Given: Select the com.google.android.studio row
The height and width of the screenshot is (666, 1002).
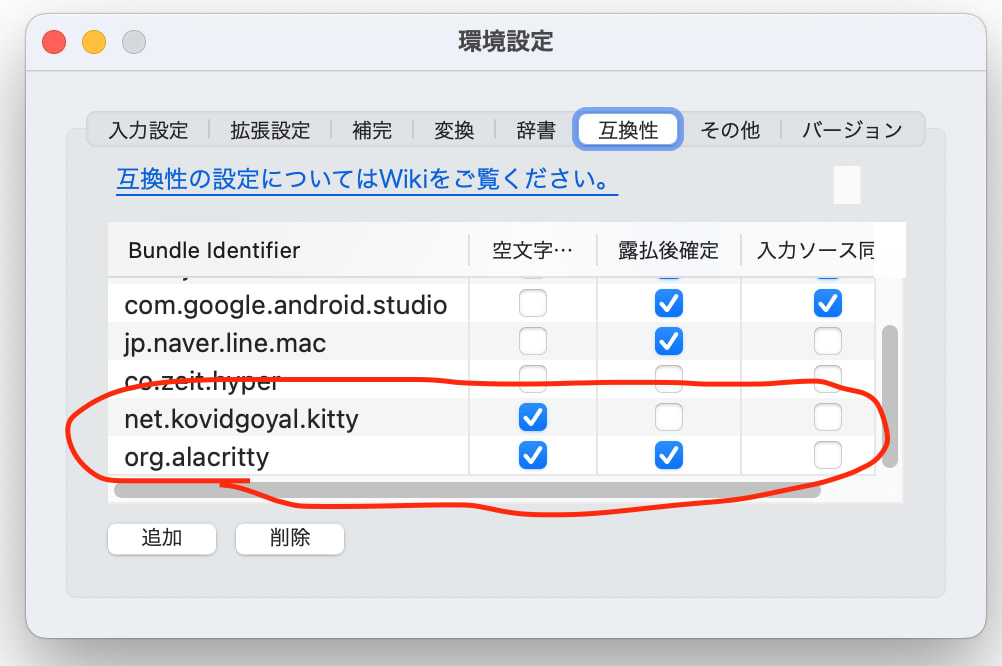Looking at the screenshot, I should [x=491, y=304].
